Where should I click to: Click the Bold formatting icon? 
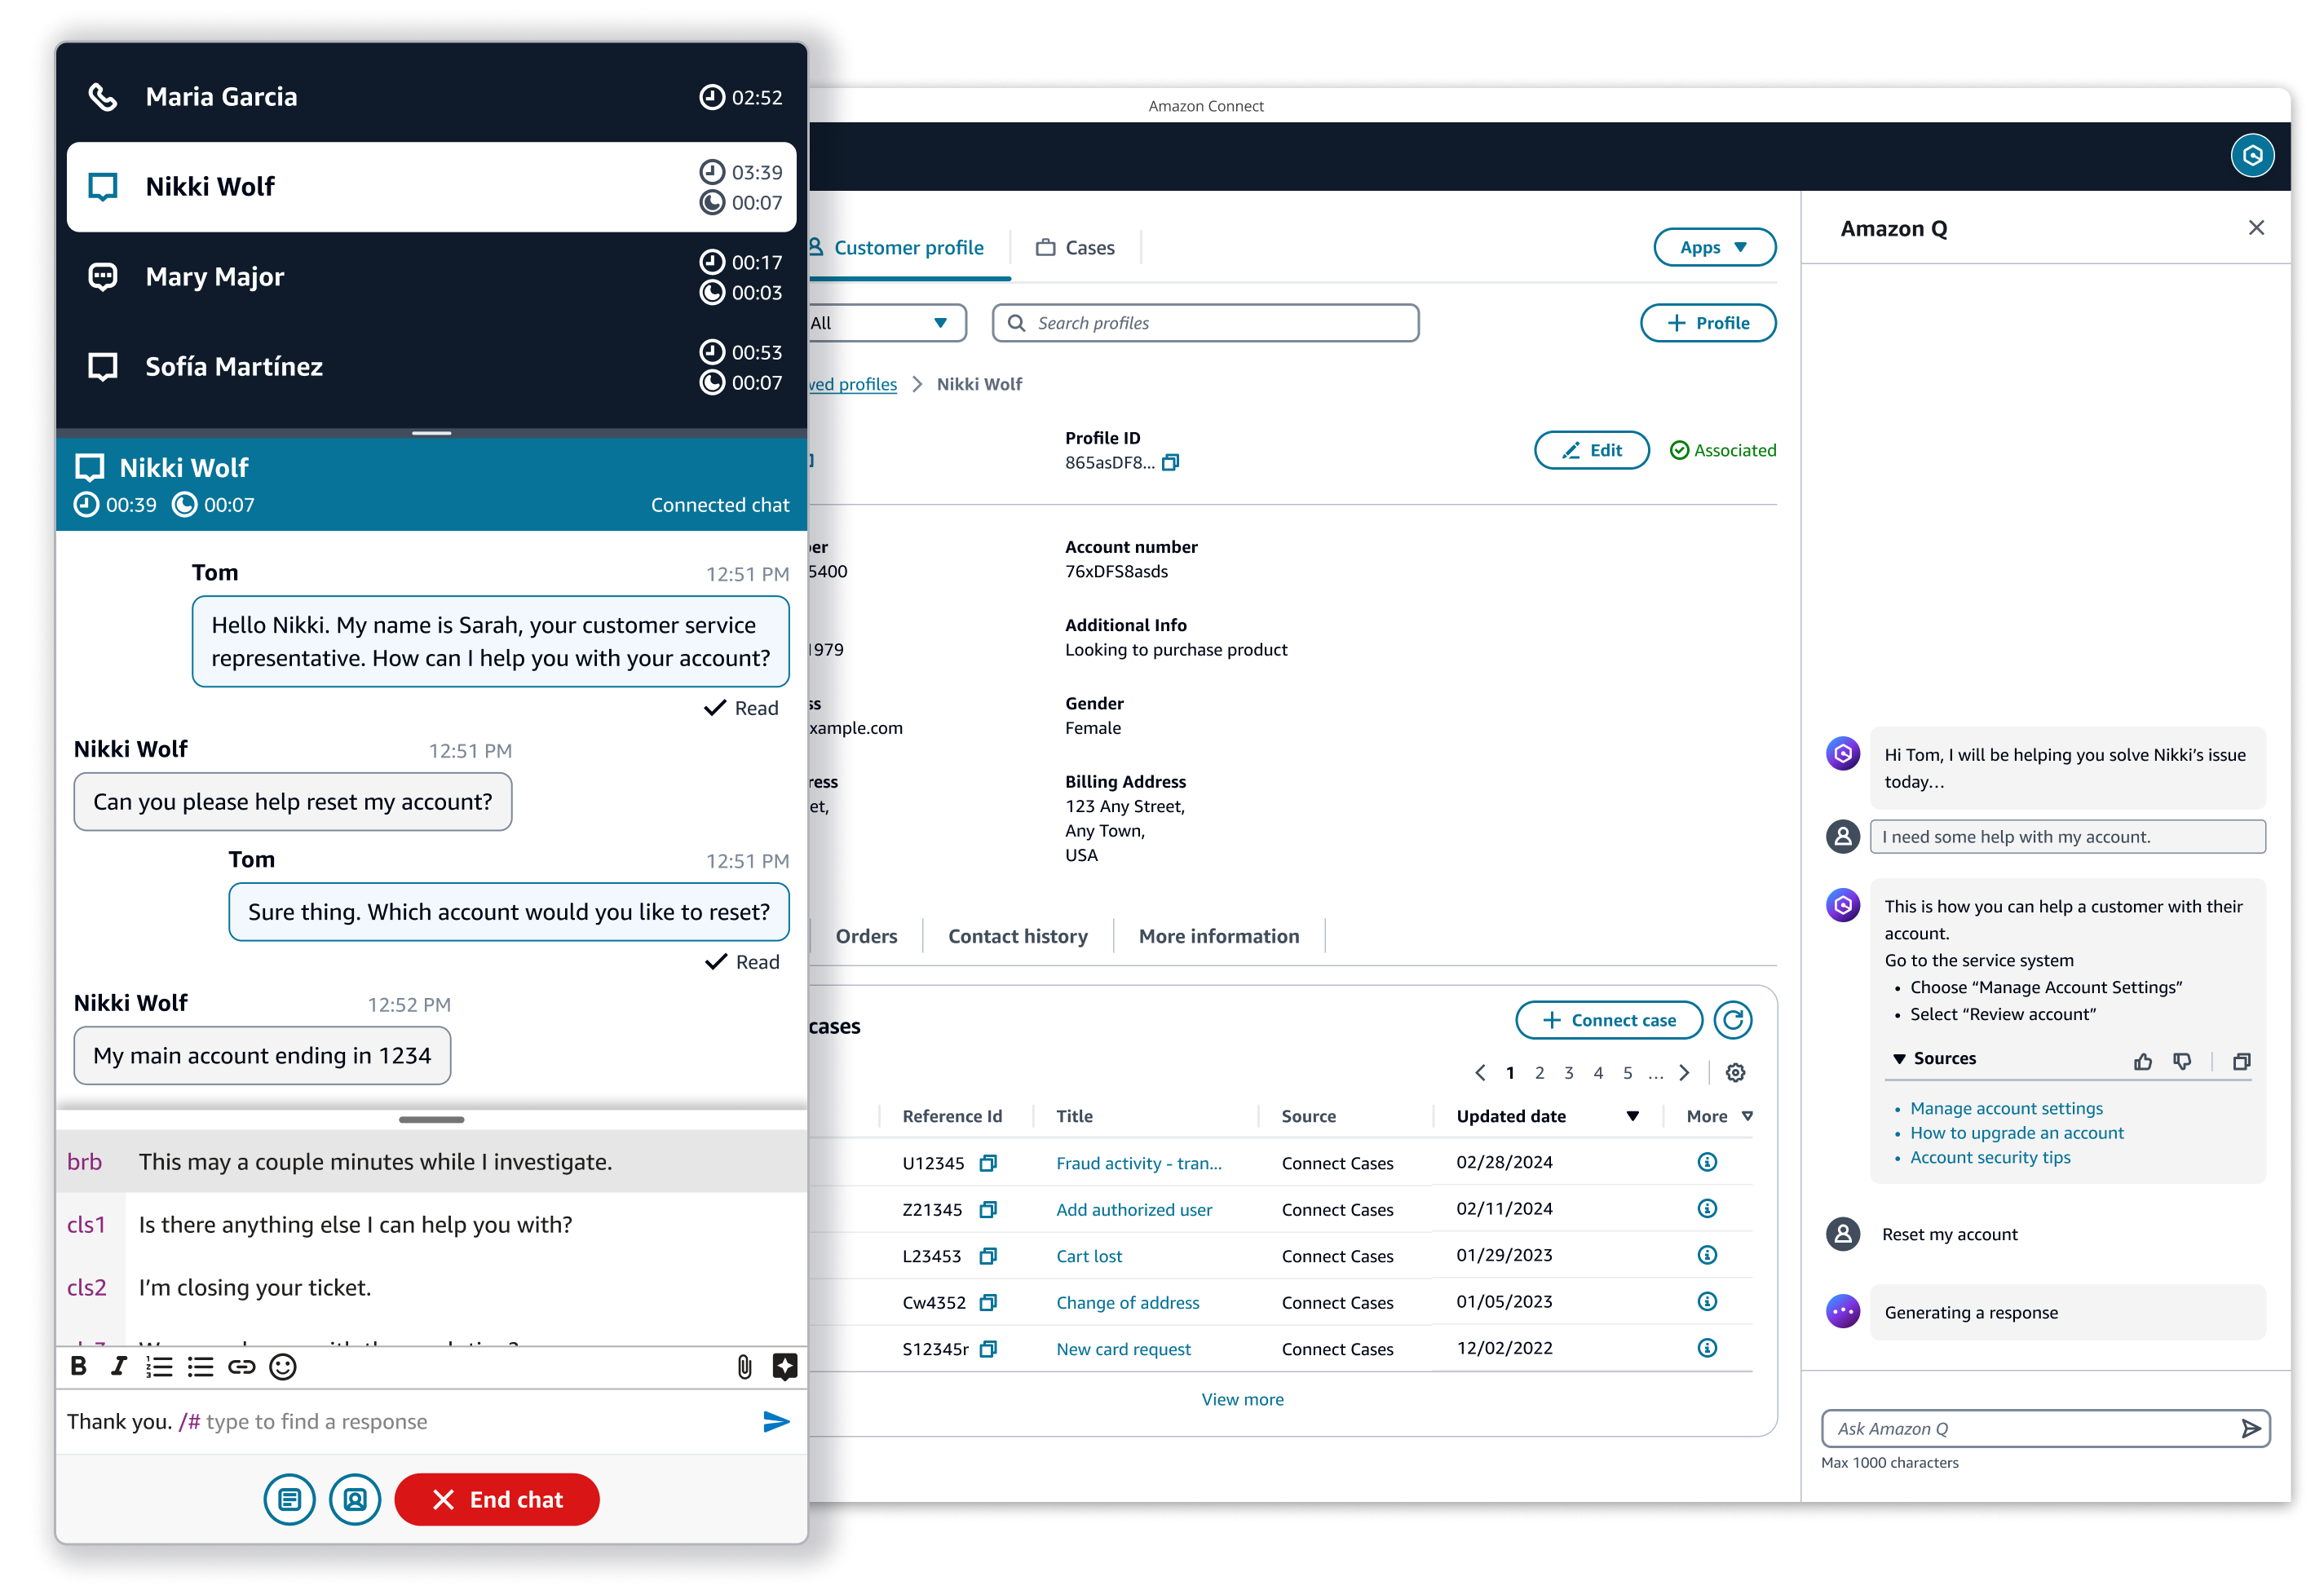pyautogui.click(x=79, y=1366)
